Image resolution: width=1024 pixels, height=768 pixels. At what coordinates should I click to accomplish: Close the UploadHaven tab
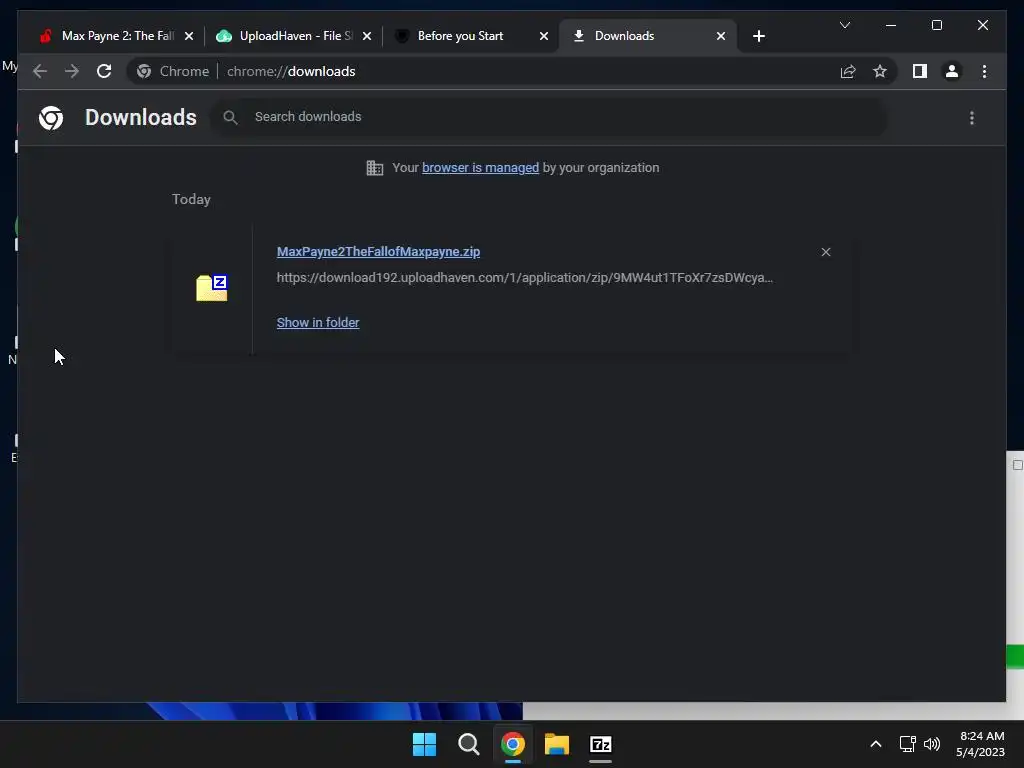point(367,36)
